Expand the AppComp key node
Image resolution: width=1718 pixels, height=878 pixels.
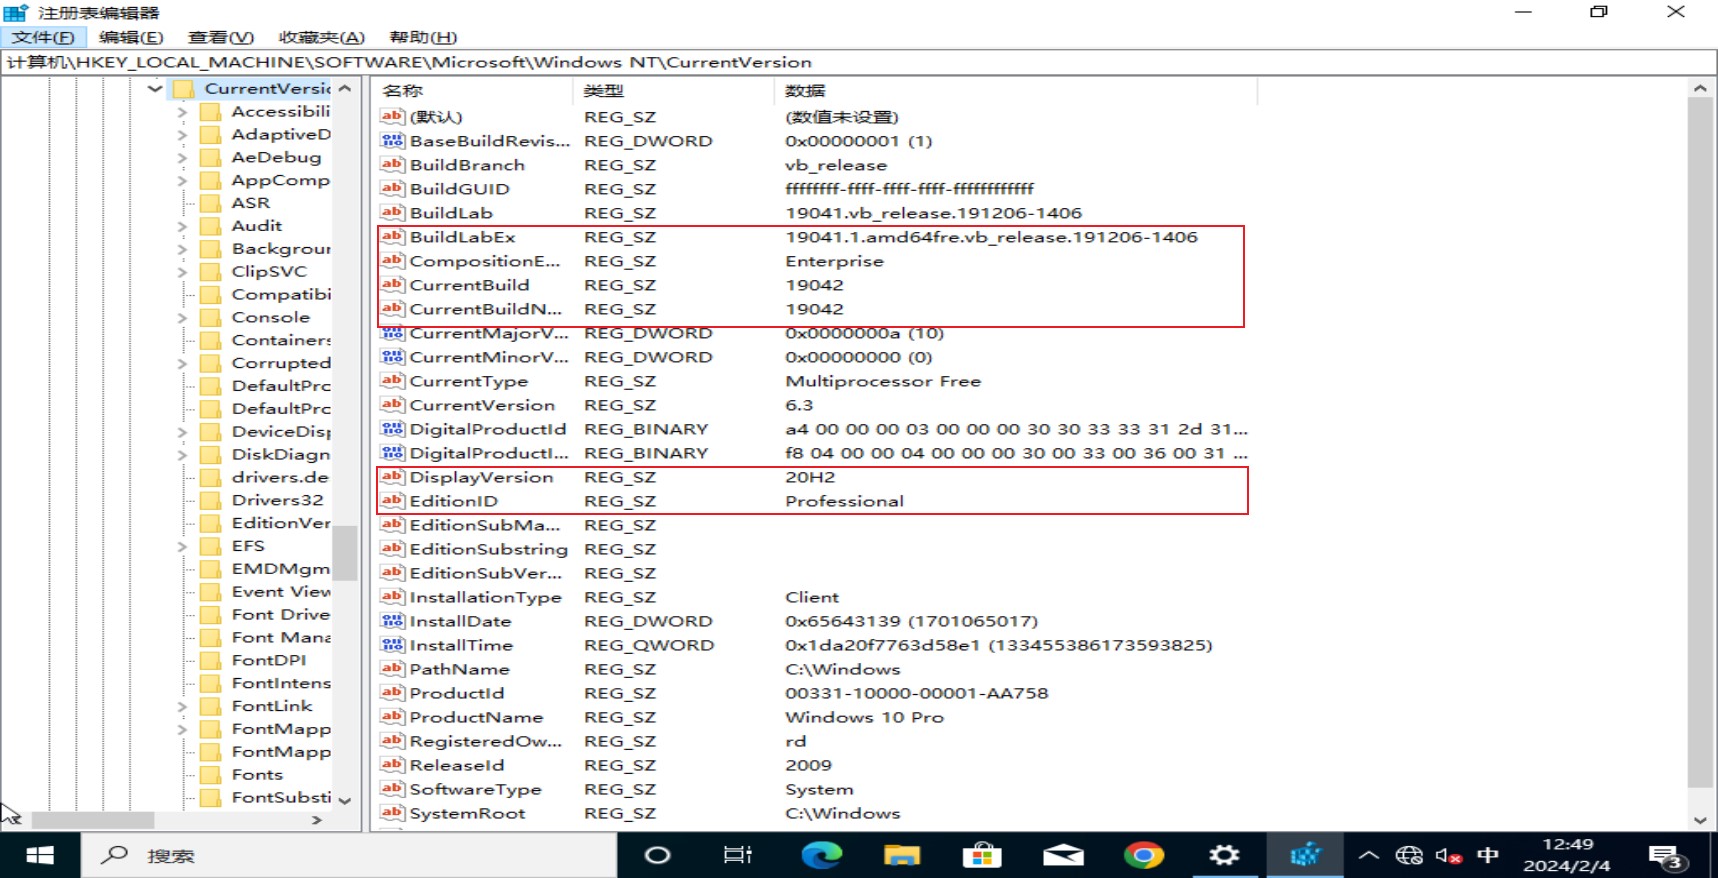(x=182, y=181)
